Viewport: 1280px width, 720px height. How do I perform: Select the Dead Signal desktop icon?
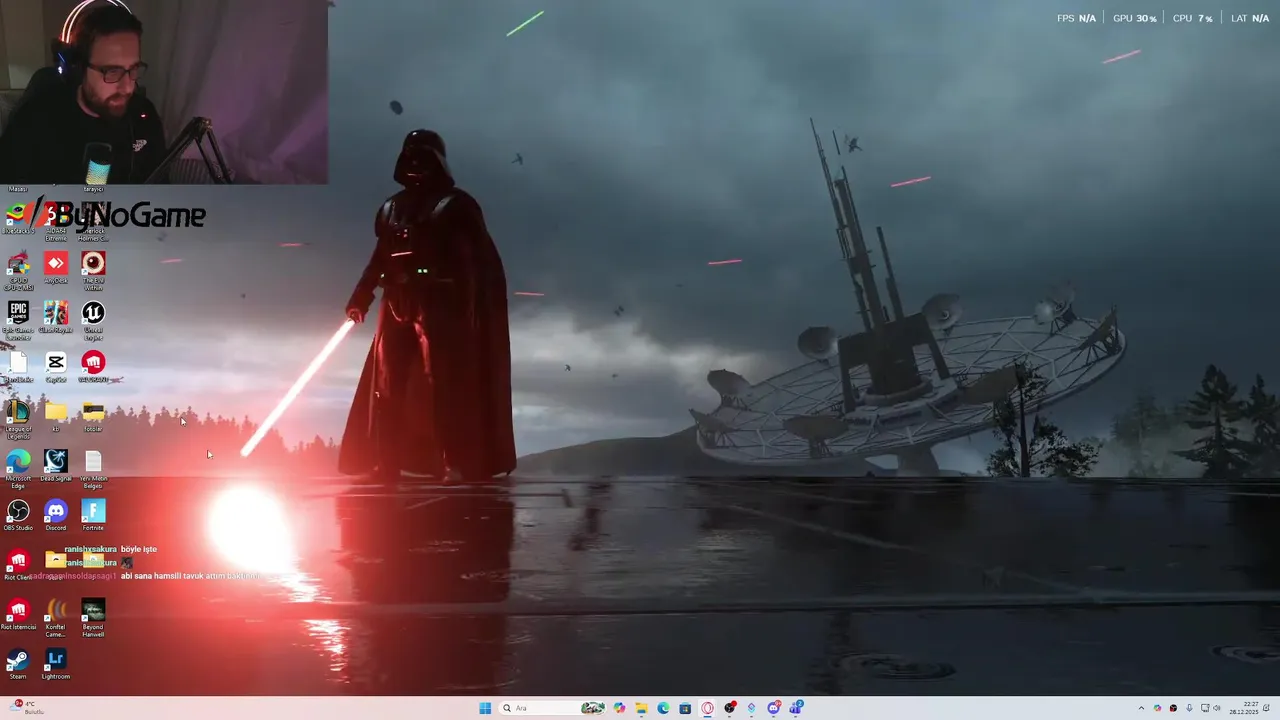(56, 465)
